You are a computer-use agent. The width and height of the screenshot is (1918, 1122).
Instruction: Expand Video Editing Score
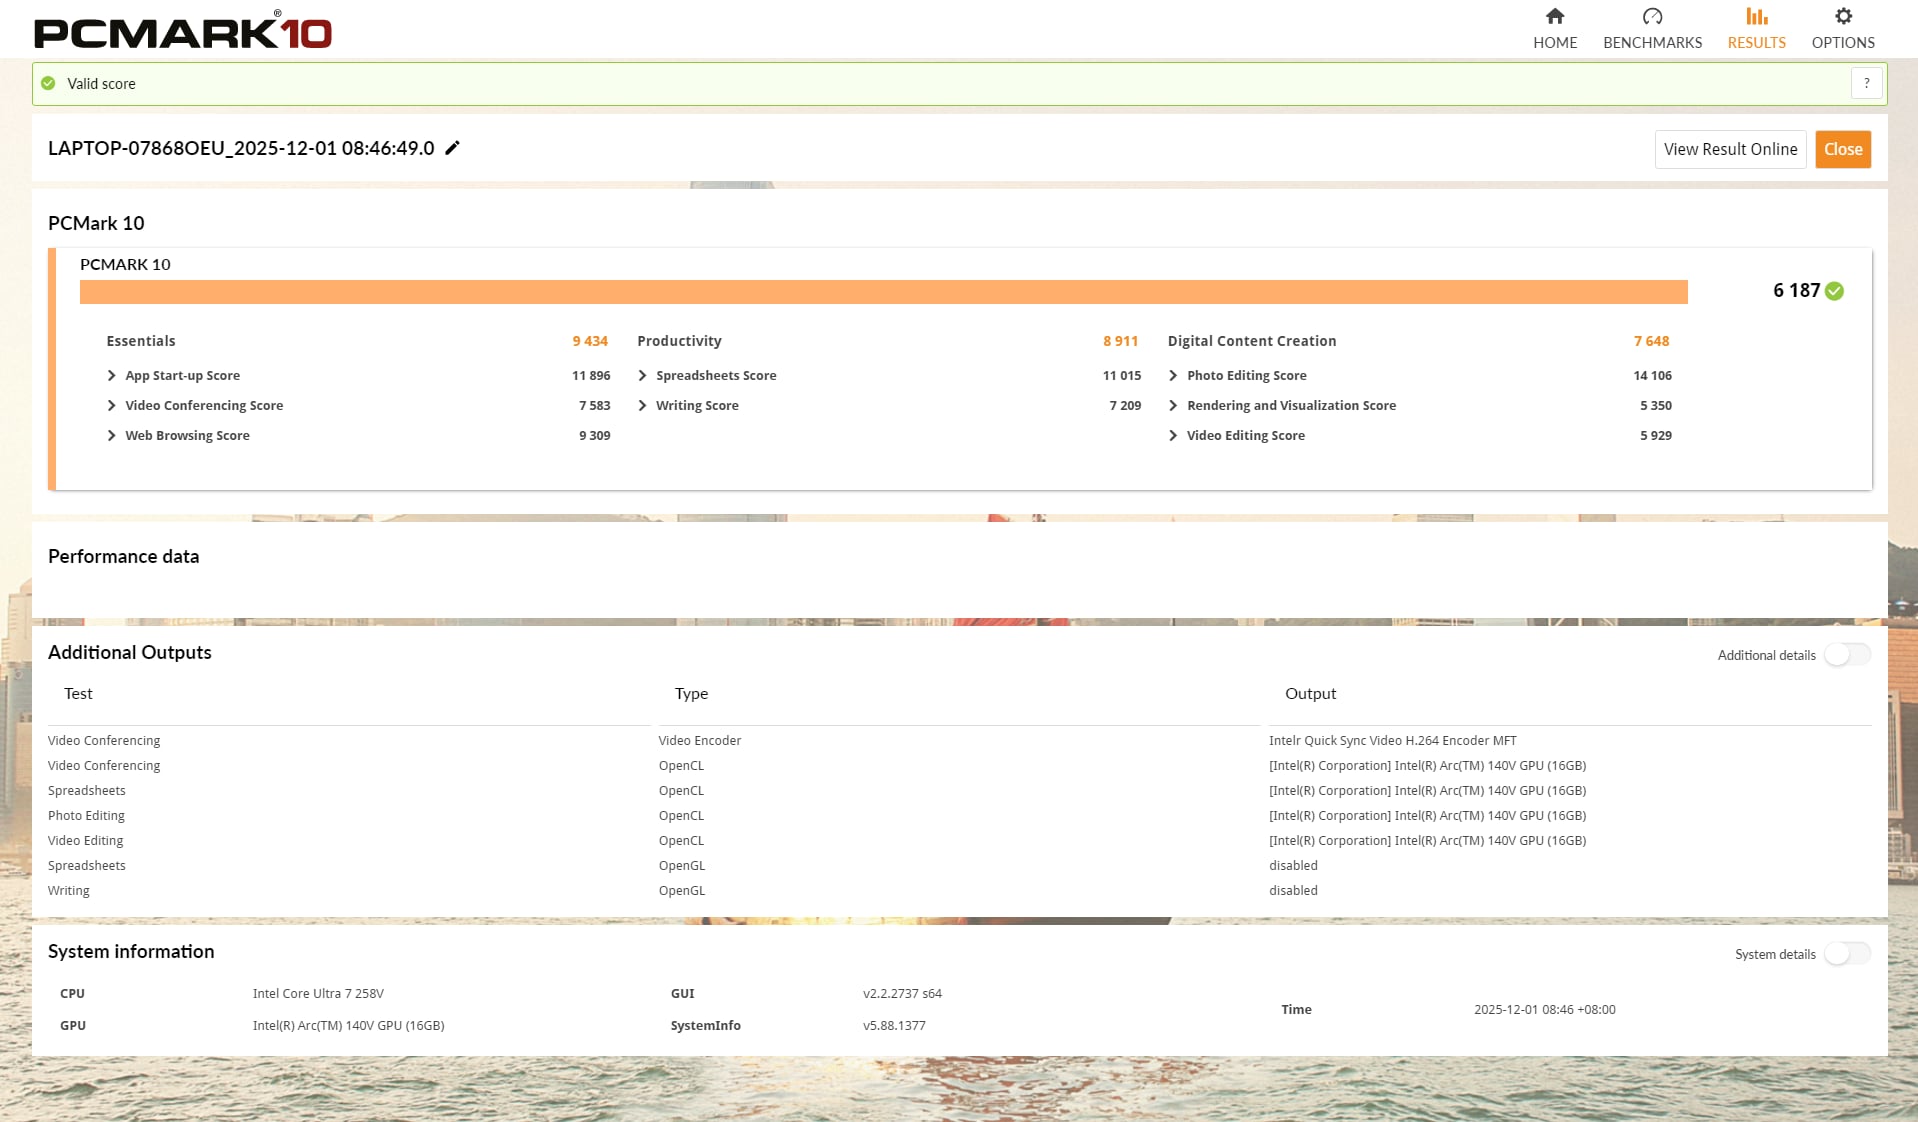point(1173,436)
